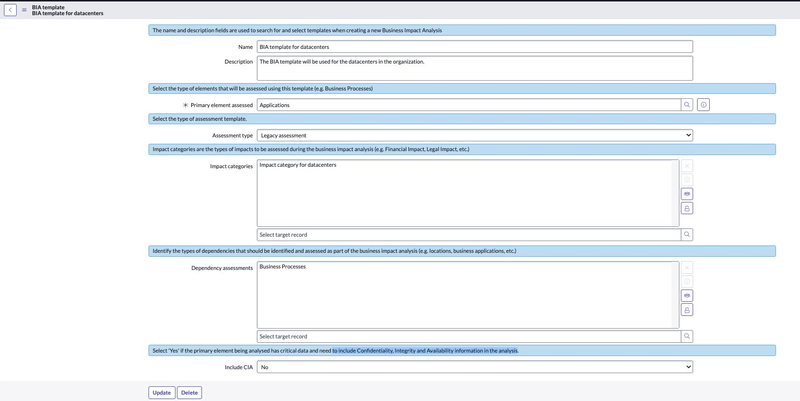Edit the Name field
This screenshot has height=401, width=800.
point(474,46)
